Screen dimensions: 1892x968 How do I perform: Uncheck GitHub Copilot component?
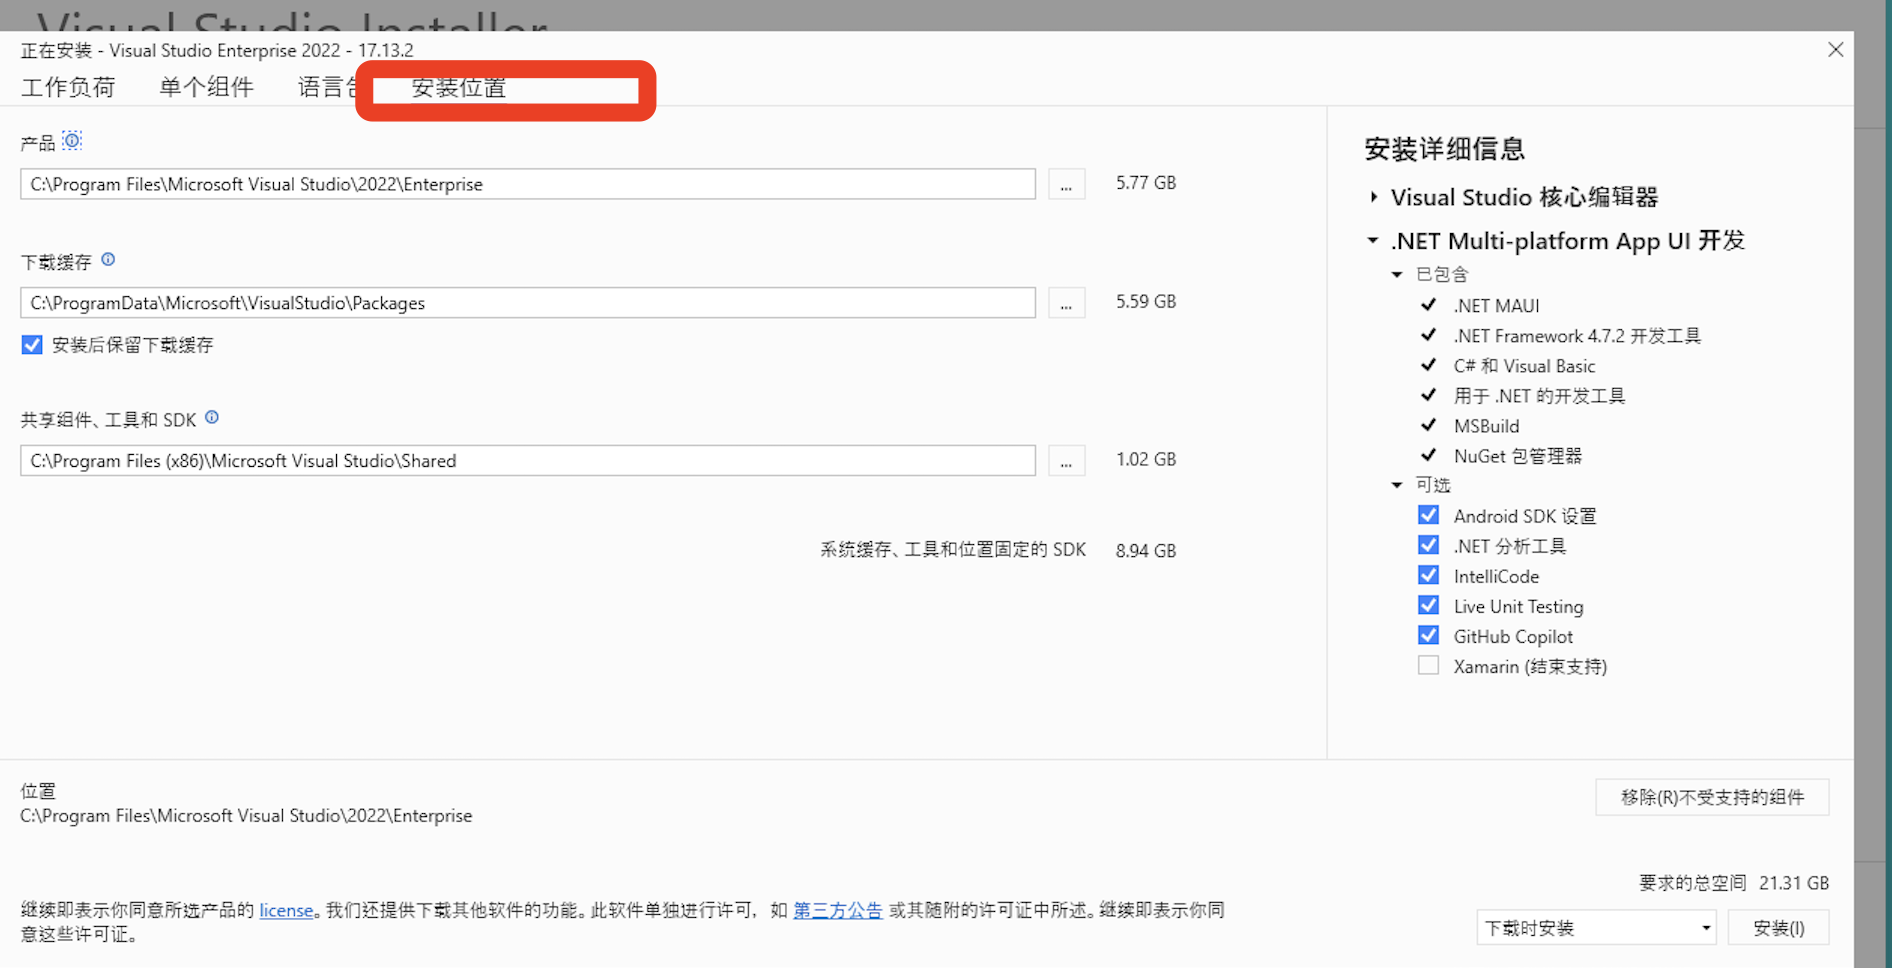click(1428, 636)
